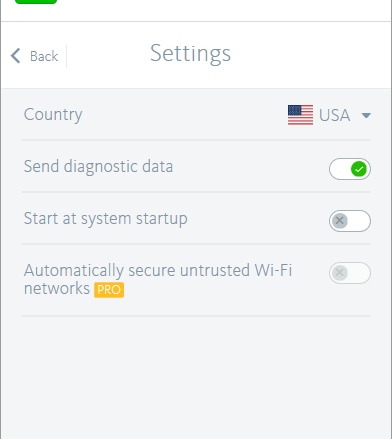Click the Start at system startup label

tap(106, 219)
